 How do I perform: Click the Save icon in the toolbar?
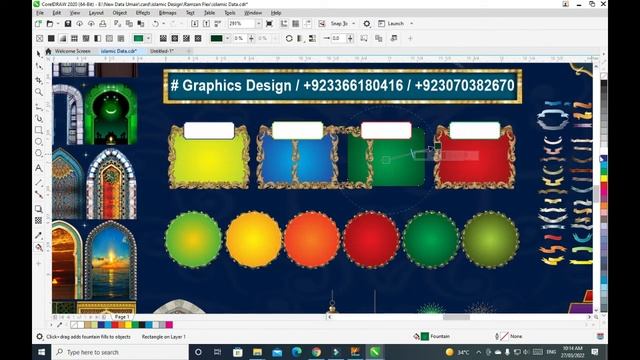click(x=68, y=24)
